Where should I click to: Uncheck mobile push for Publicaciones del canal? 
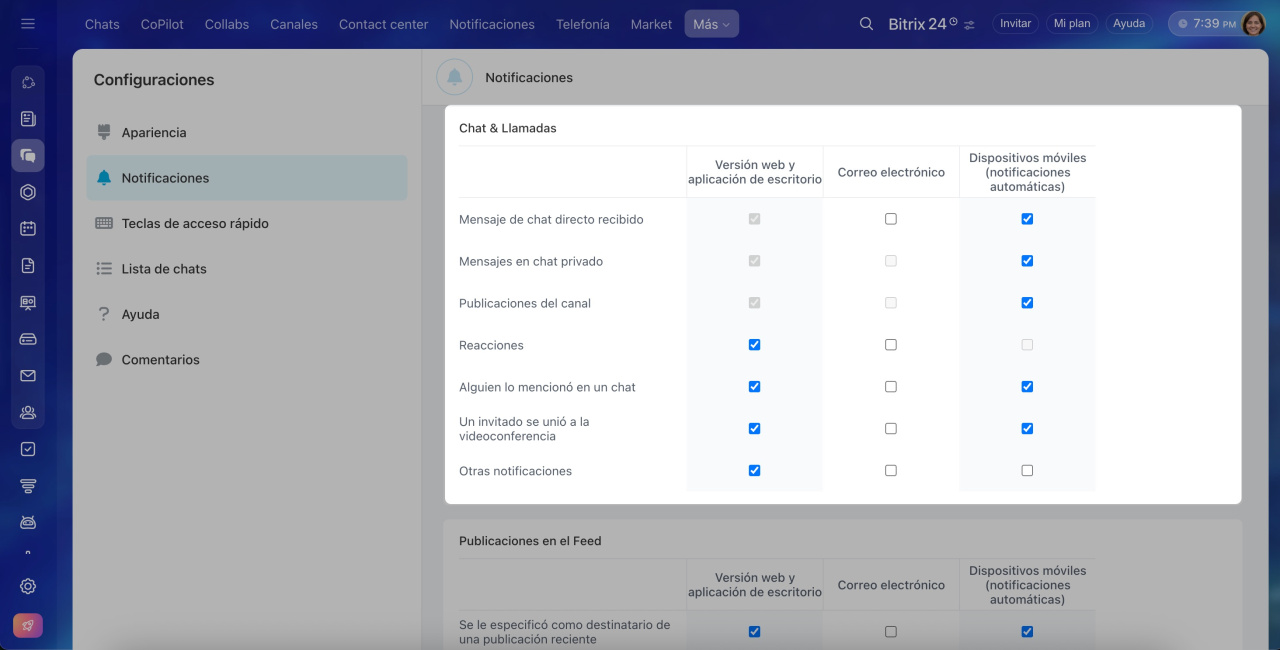pos(1027,303)
